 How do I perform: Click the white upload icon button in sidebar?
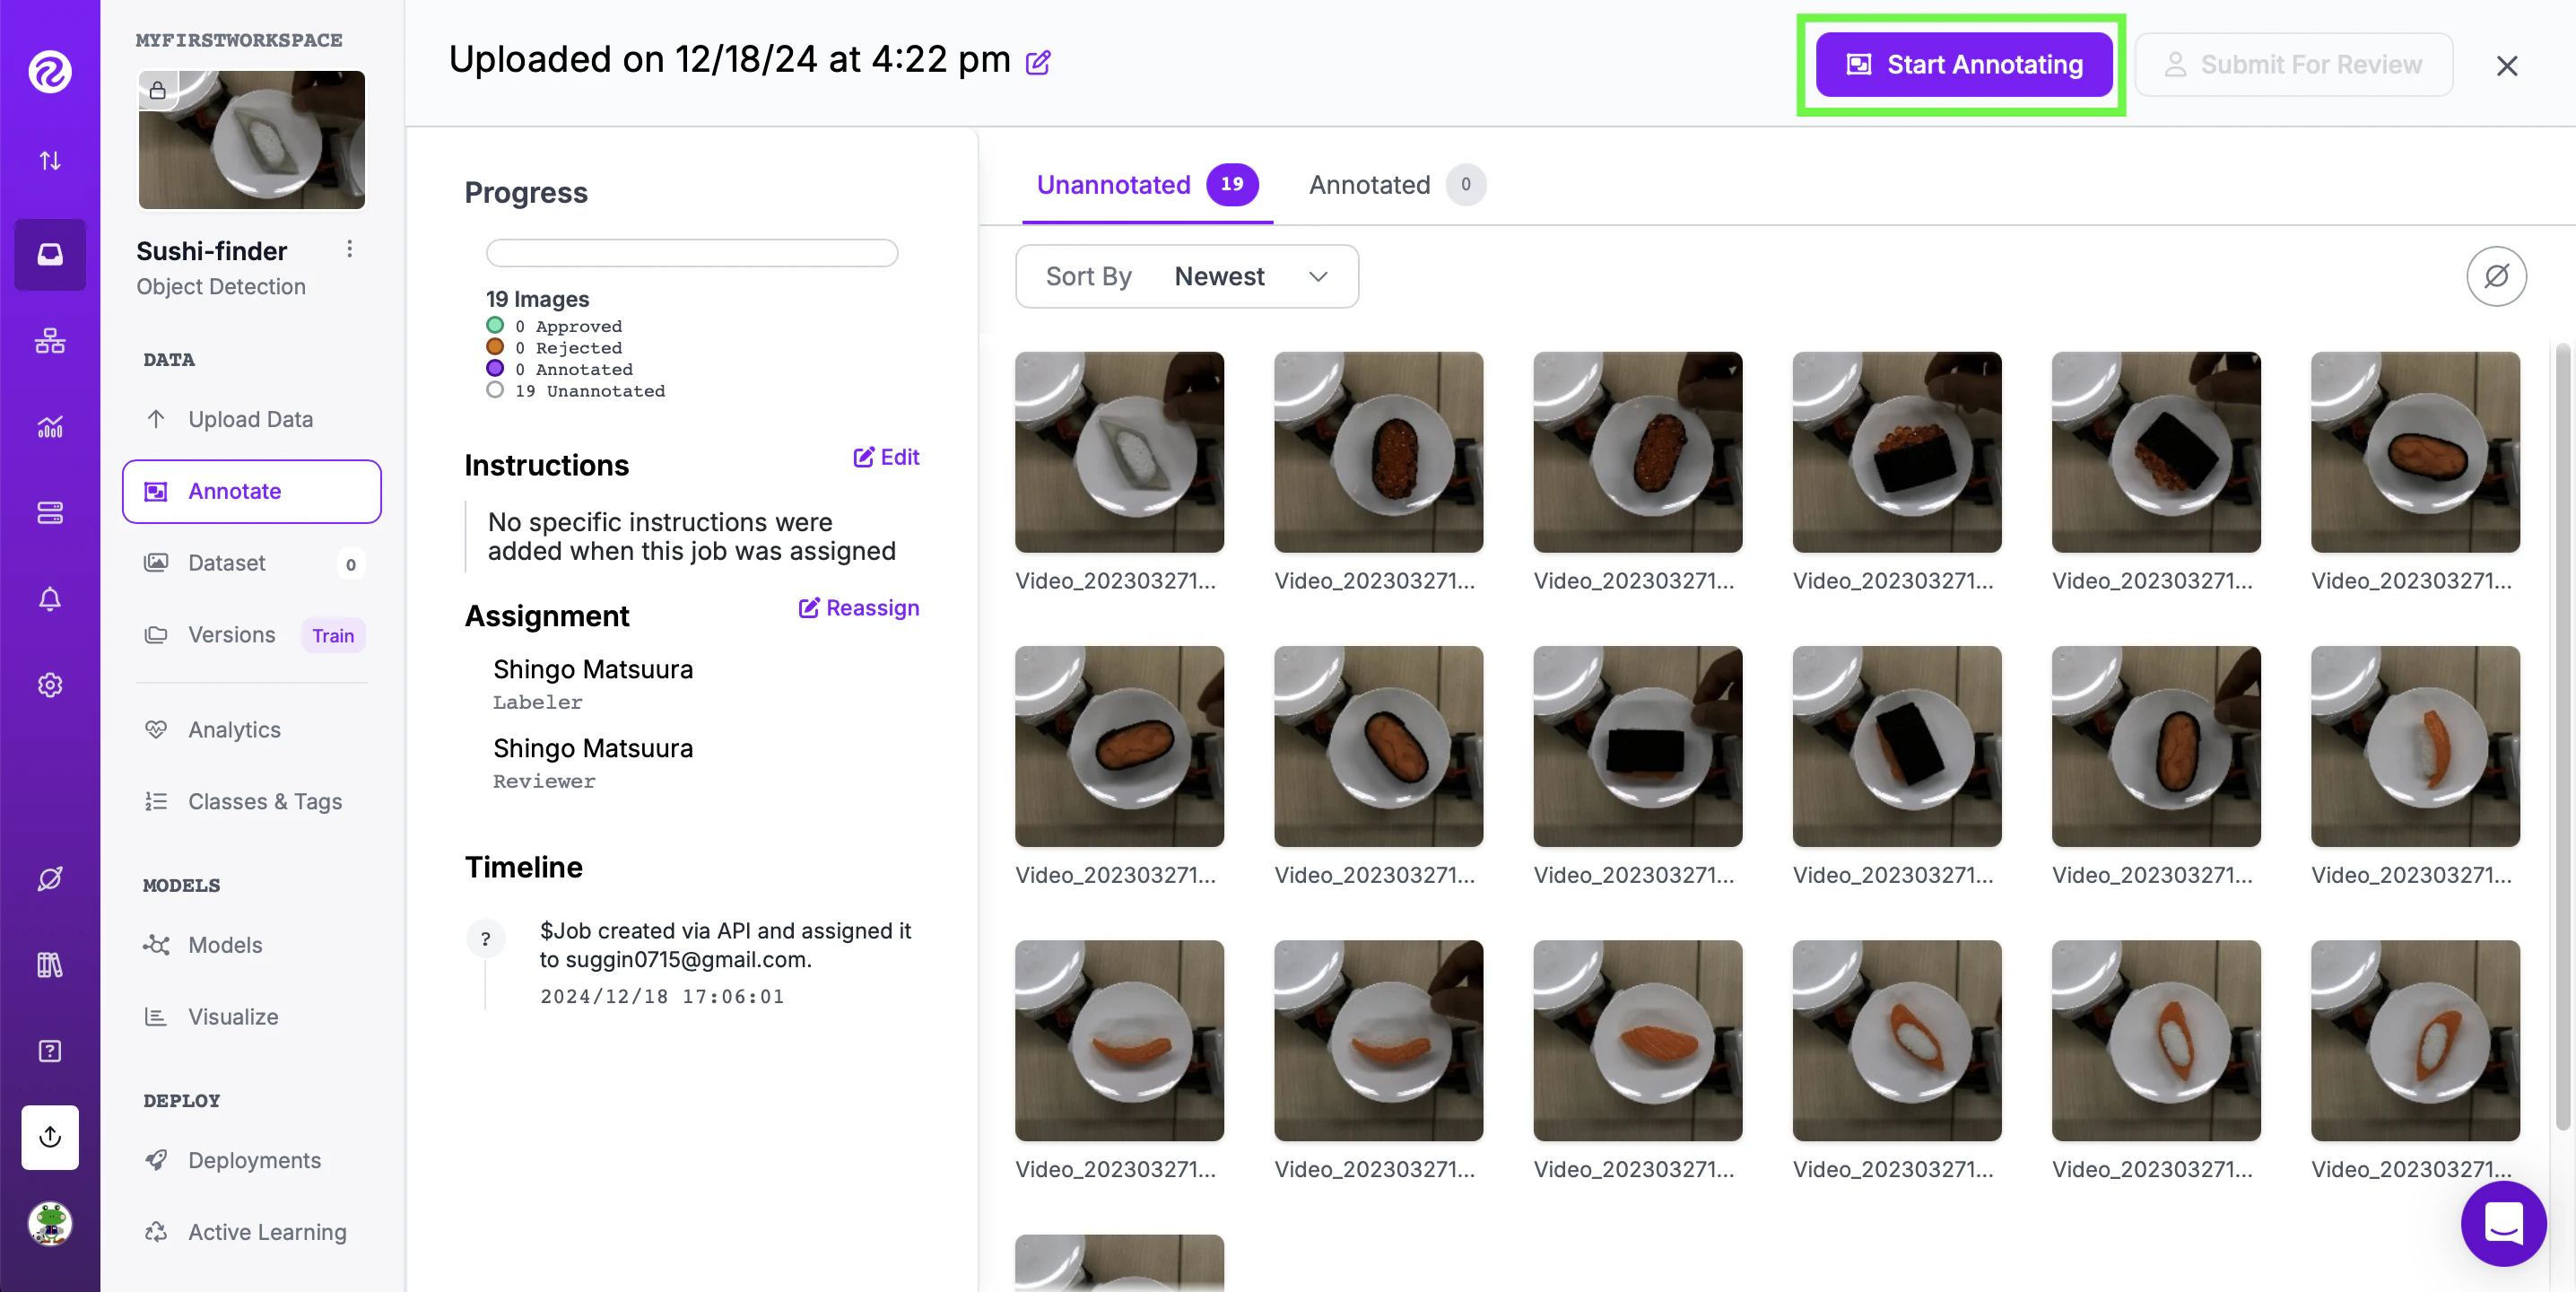50,1137
